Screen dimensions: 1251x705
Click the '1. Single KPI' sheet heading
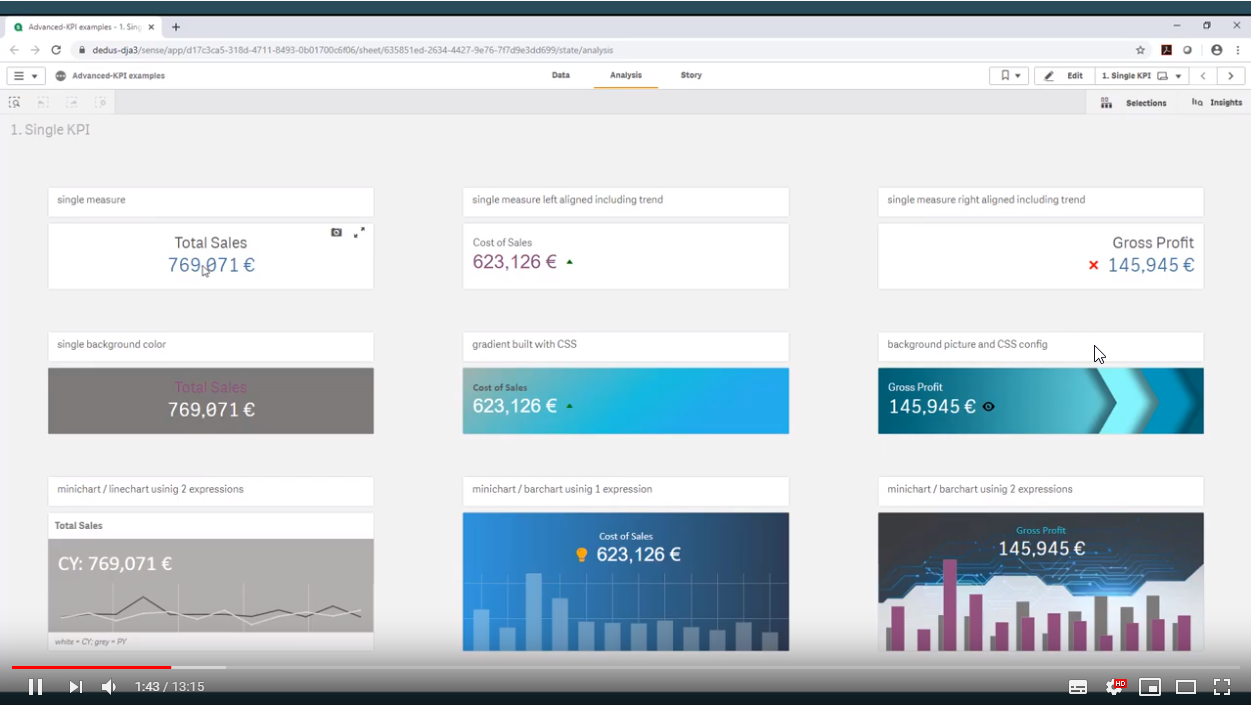(x=50, y=130)
